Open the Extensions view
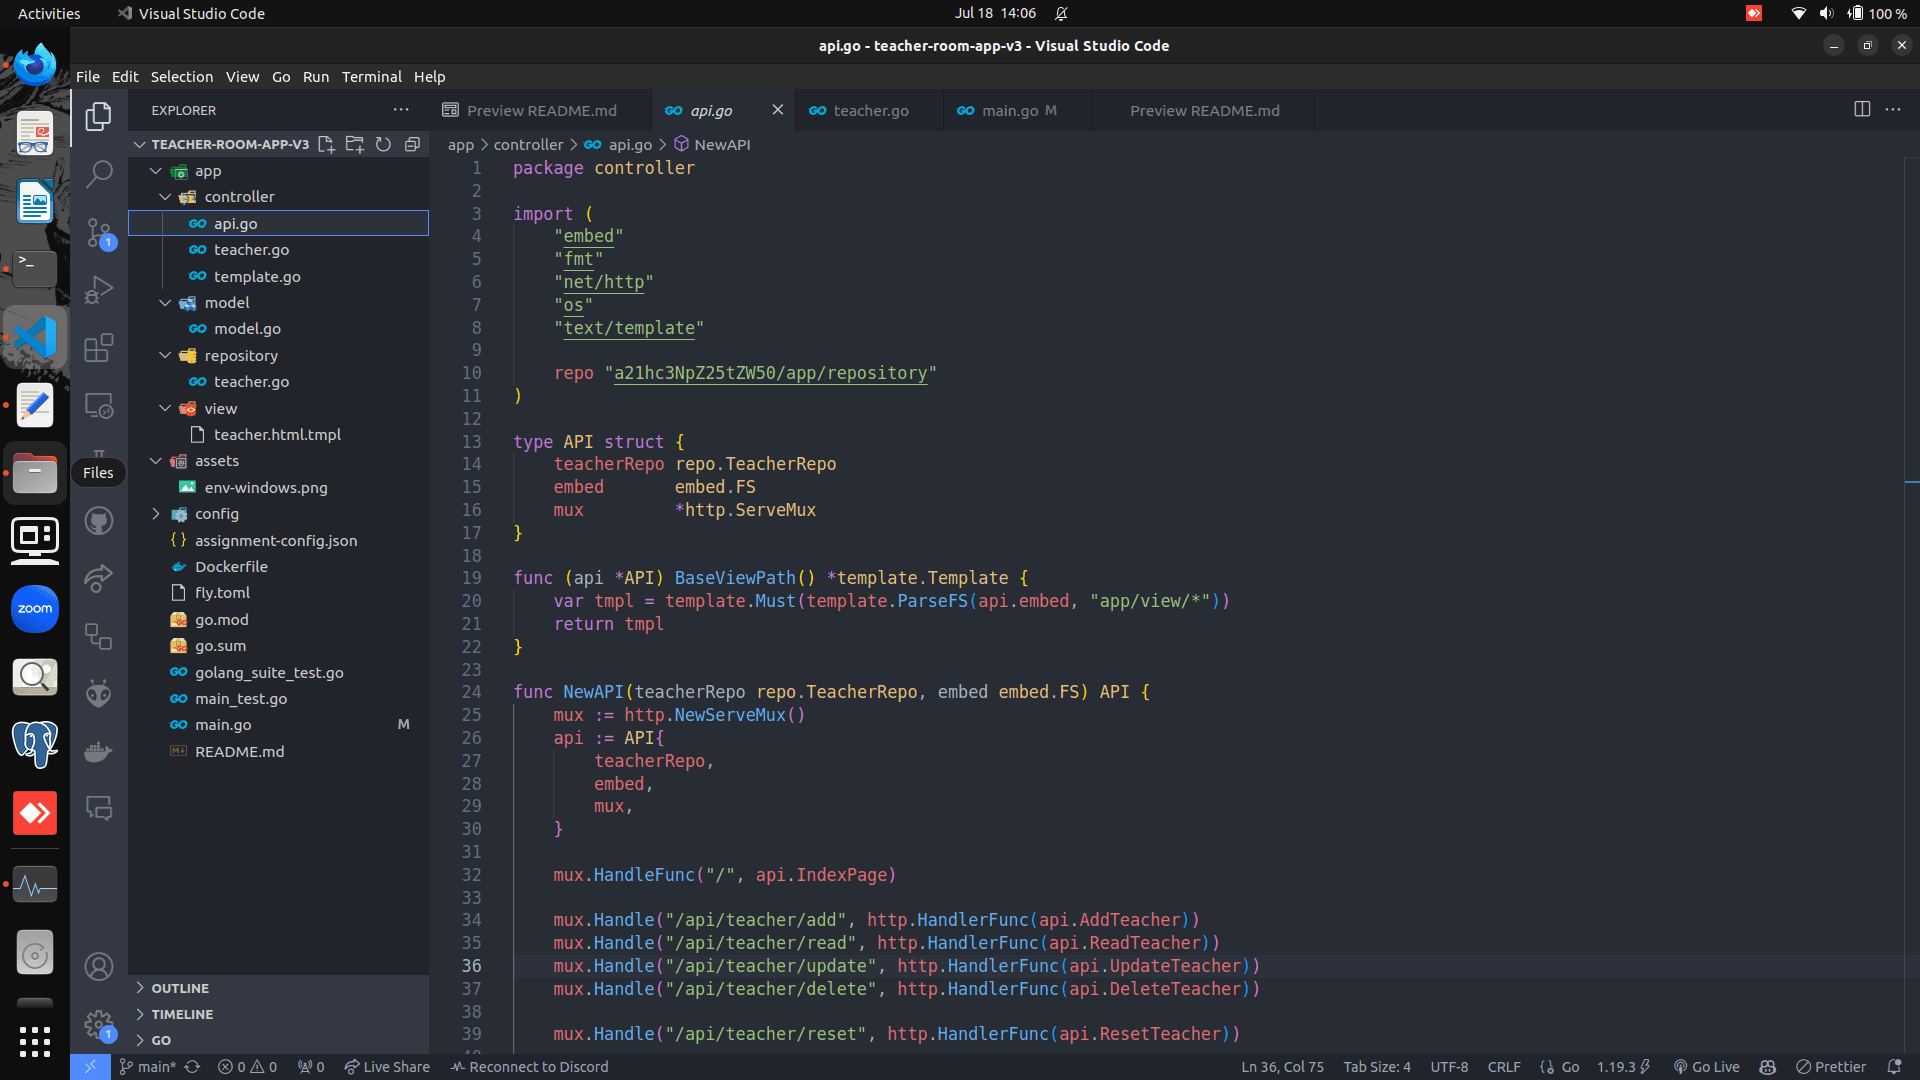 pos(98,348)
